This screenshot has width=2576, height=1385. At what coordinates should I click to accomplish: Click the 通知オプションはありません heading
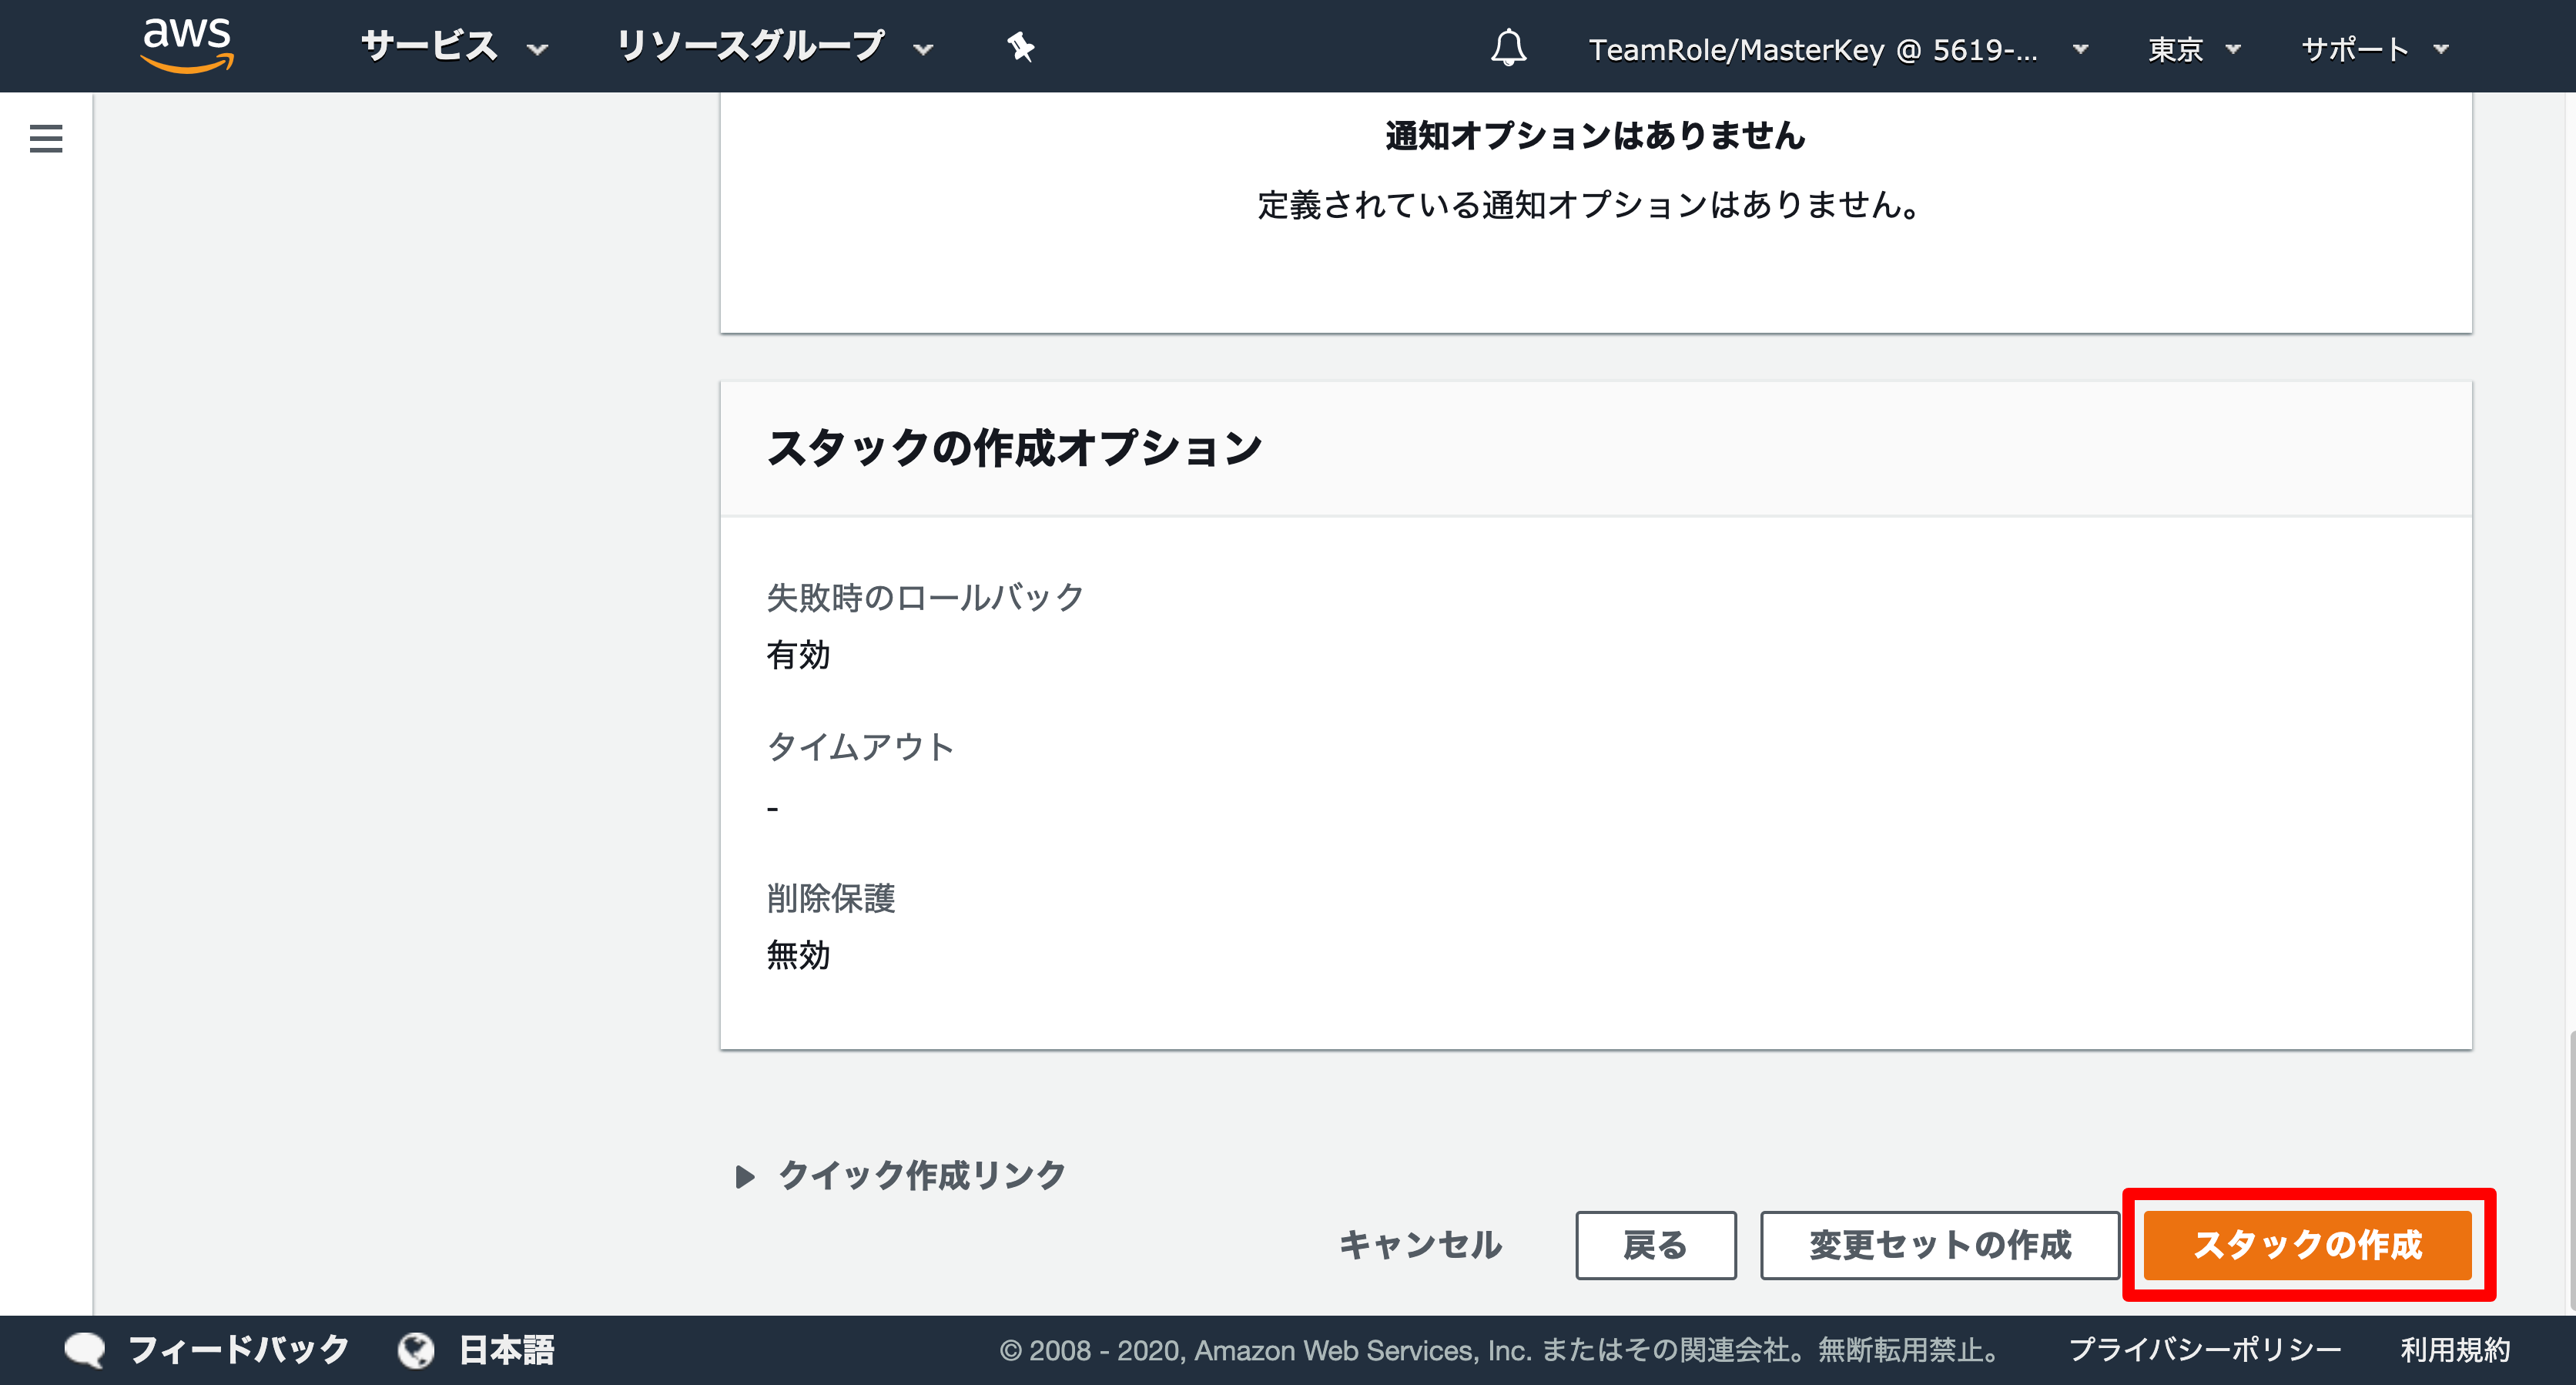[1596, 135]
